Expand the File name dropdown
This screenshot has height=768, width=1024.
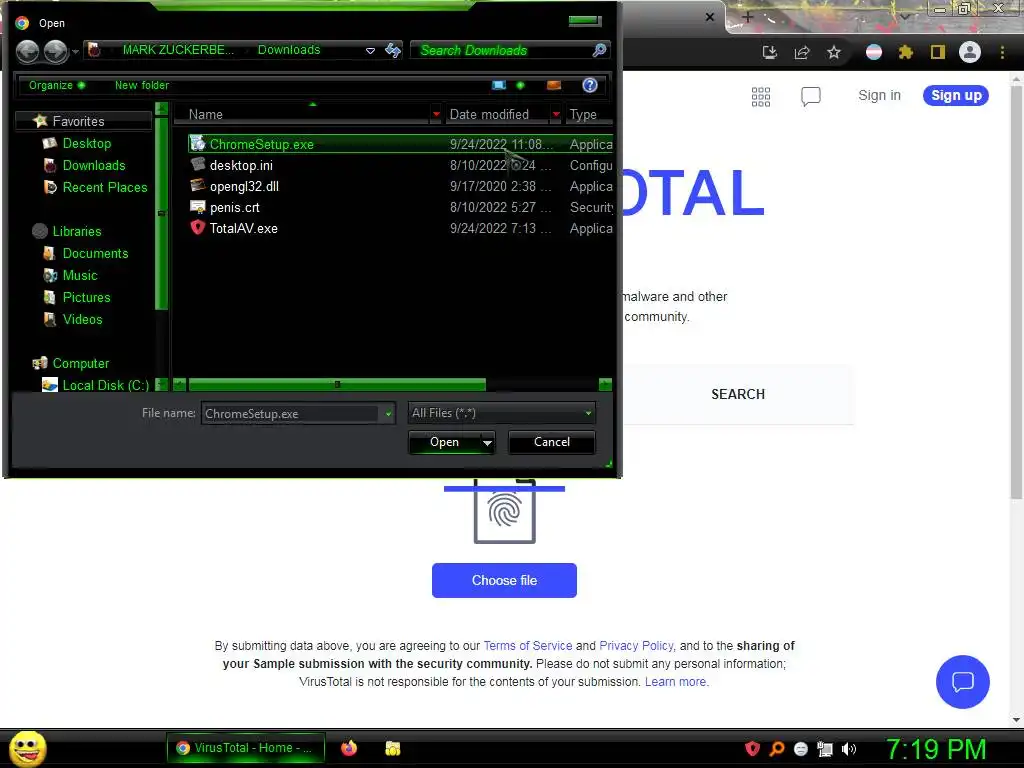(388, 413)
